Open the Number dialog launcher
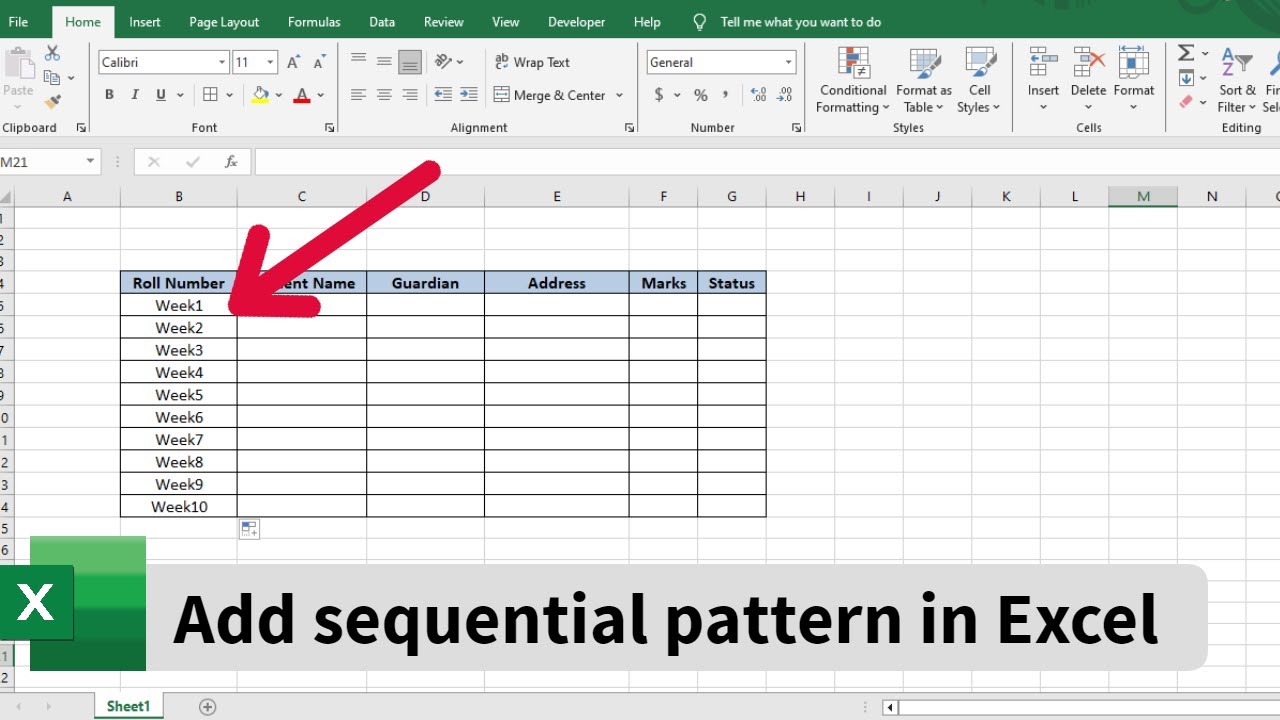This screenshot has width=1280, height=720. [x=796, y=128]
